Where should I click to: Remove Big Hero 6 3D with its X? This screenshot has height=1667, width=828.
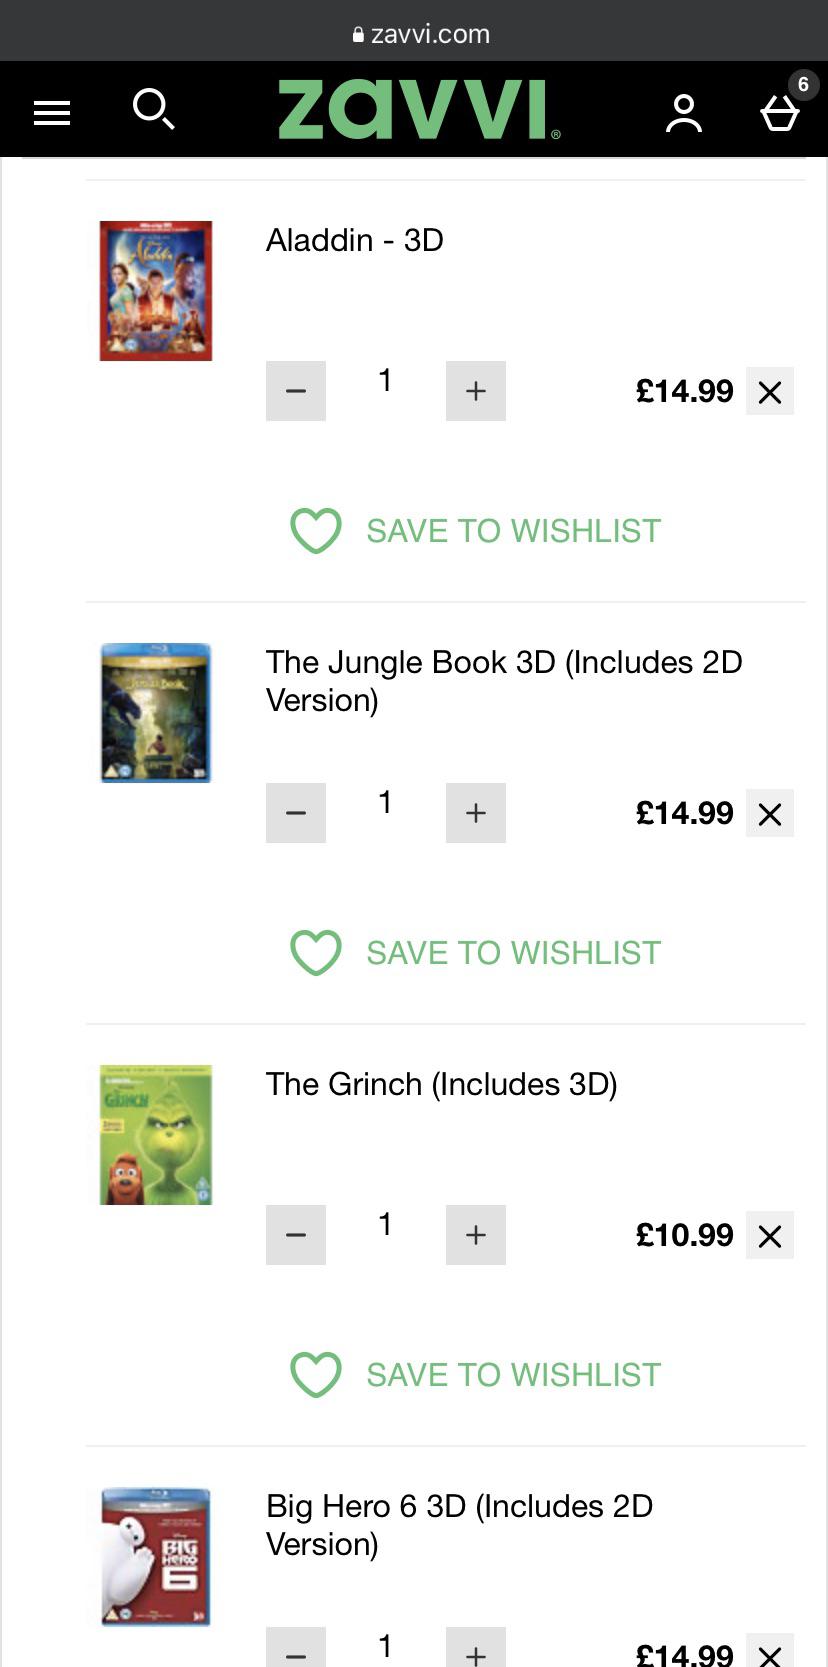770,1650
